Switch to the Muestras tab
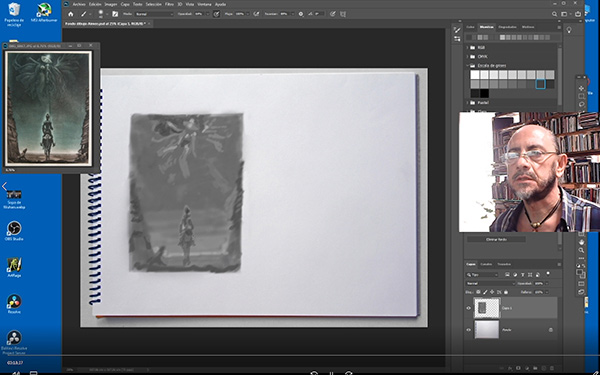Viewport: 600px width, 375px height. coord(487,27)
